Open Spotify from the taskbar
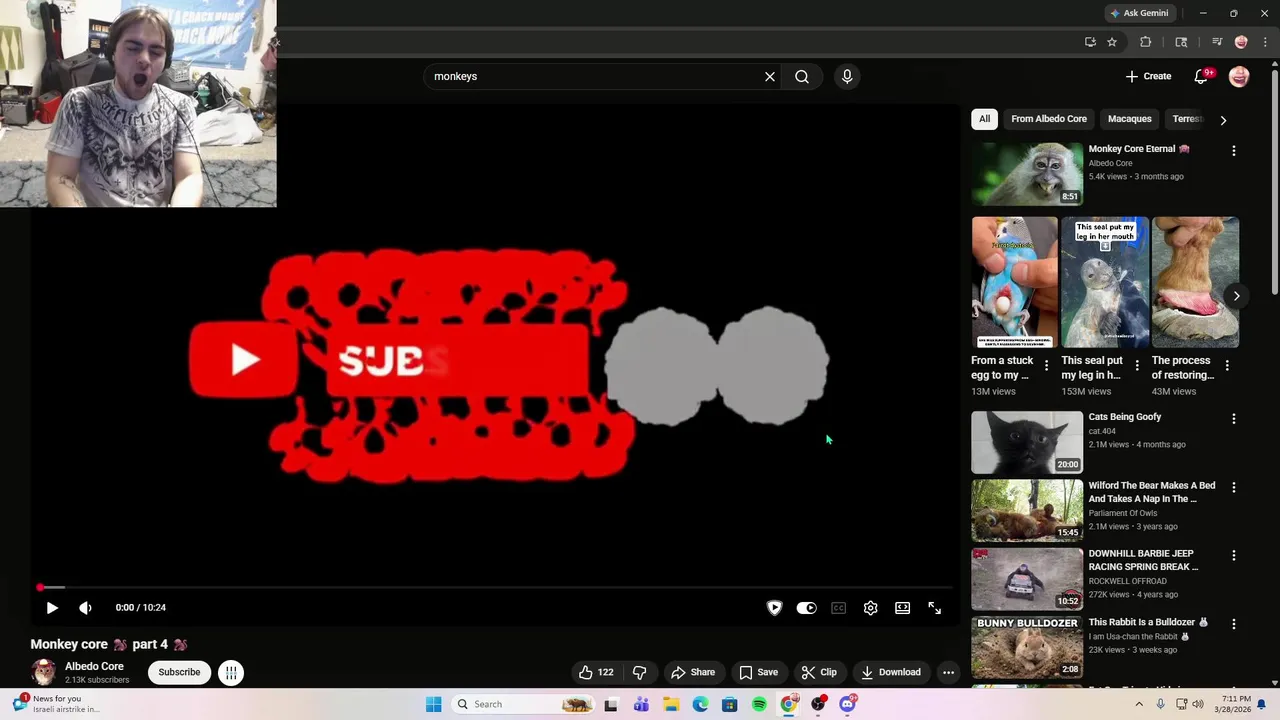The height and width of the screenshot is (720, 1280). point(759,704)
